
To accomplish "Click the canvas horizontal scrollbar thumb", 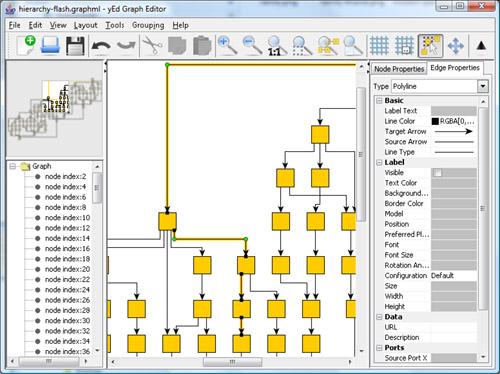I will (x=232, y=362).
